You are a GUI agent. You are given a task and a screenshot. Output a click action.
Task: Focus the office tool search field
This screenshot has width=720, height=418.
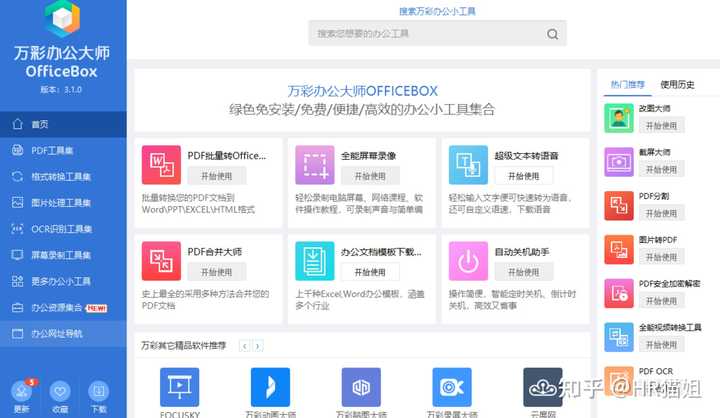(437, 33)
